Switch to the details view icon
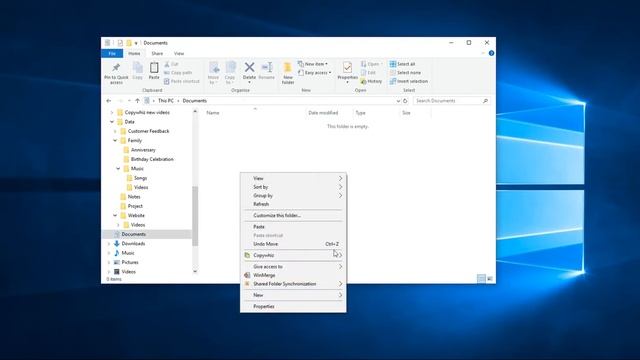The height and width of the screenshot is (360, 640). click(481, 278)
